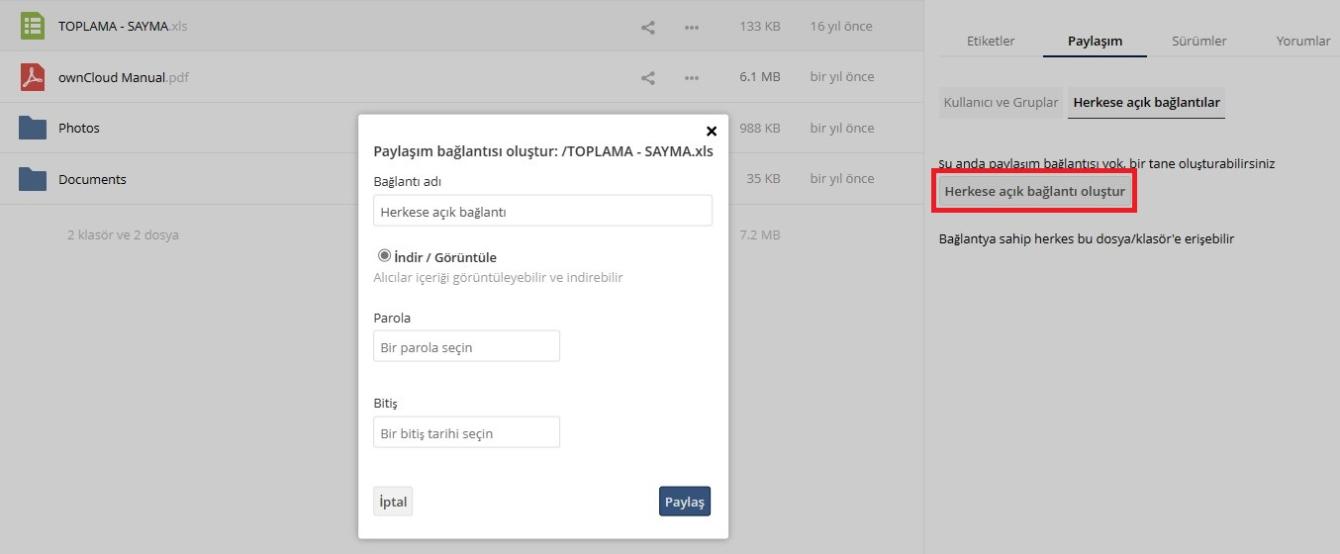Click the Documents folder icon
This screenshot has width=1340, height=554.
point(33,179)
